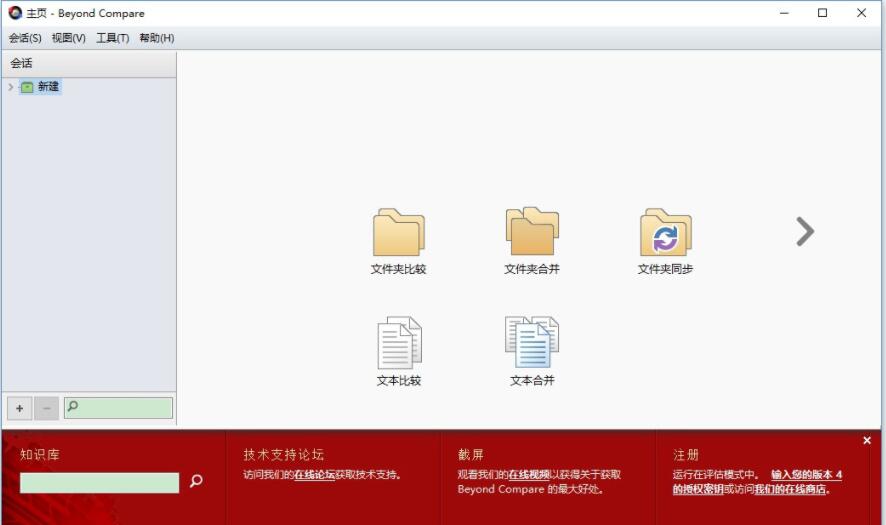
Task: Click the 新建 folder icon in sessions tree
Action: coord(27,87)
